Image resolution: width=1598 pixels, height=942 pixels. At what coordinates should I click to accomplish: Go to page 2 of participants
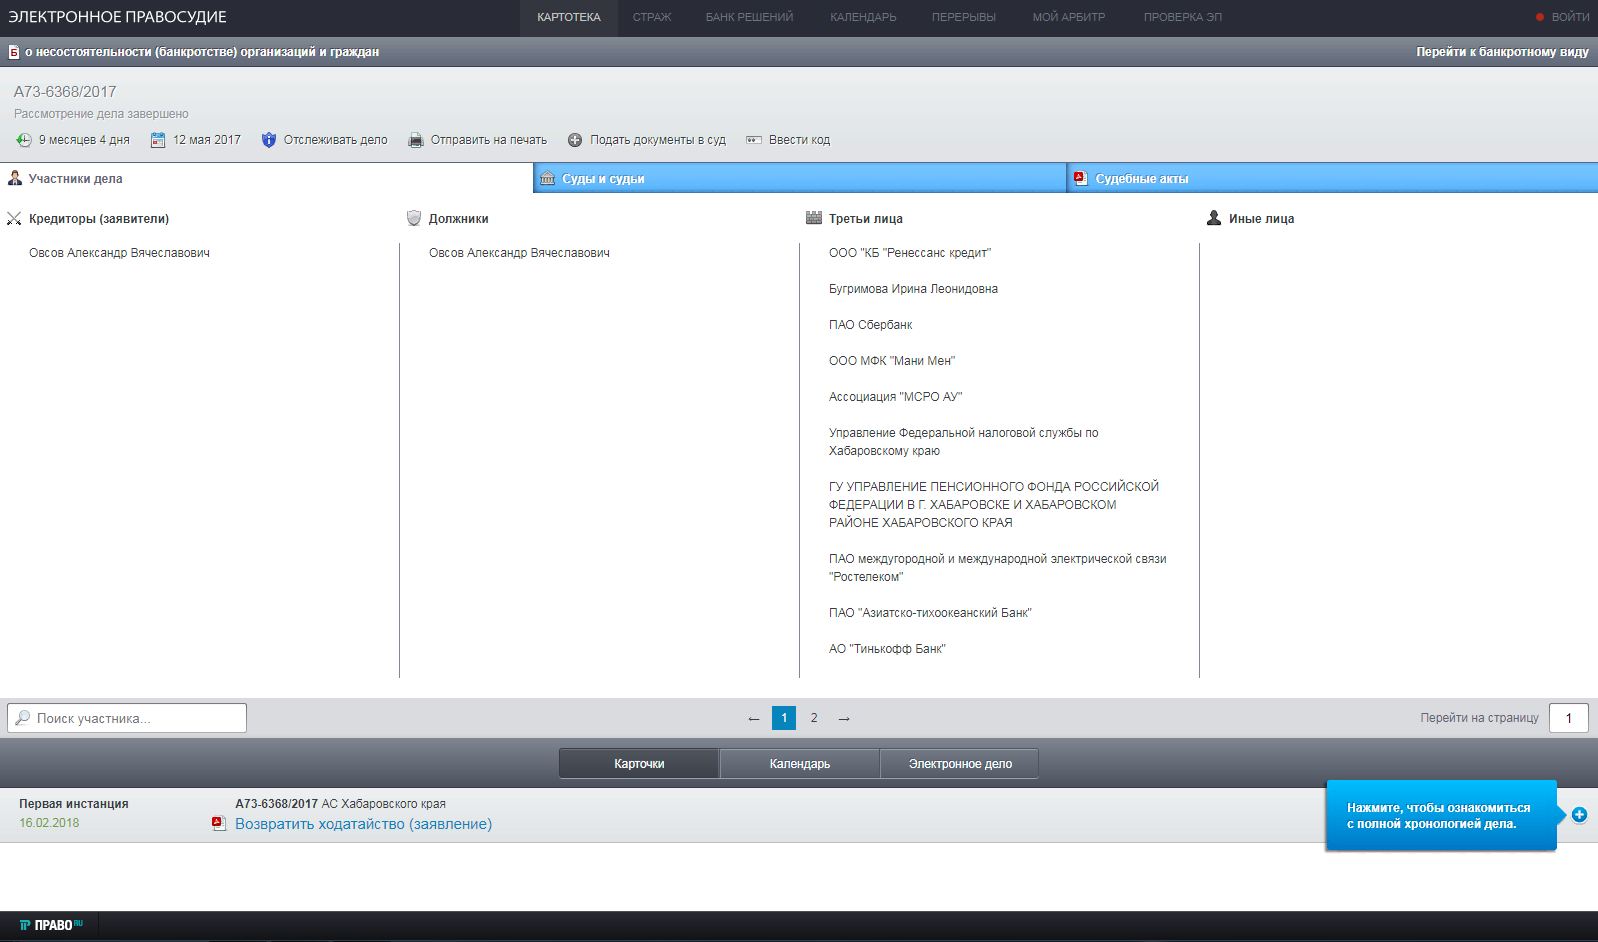pyautogui.click(x=814, y=718)
